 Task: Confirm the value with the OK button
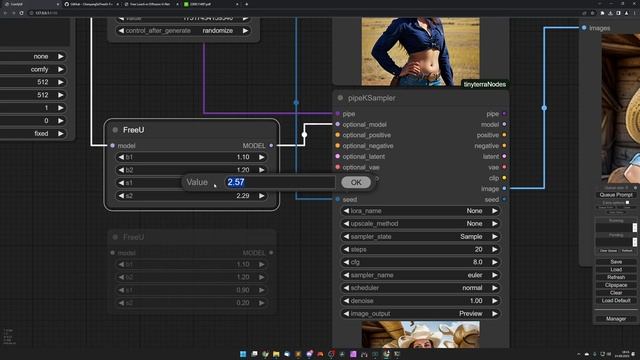point(356,182)
